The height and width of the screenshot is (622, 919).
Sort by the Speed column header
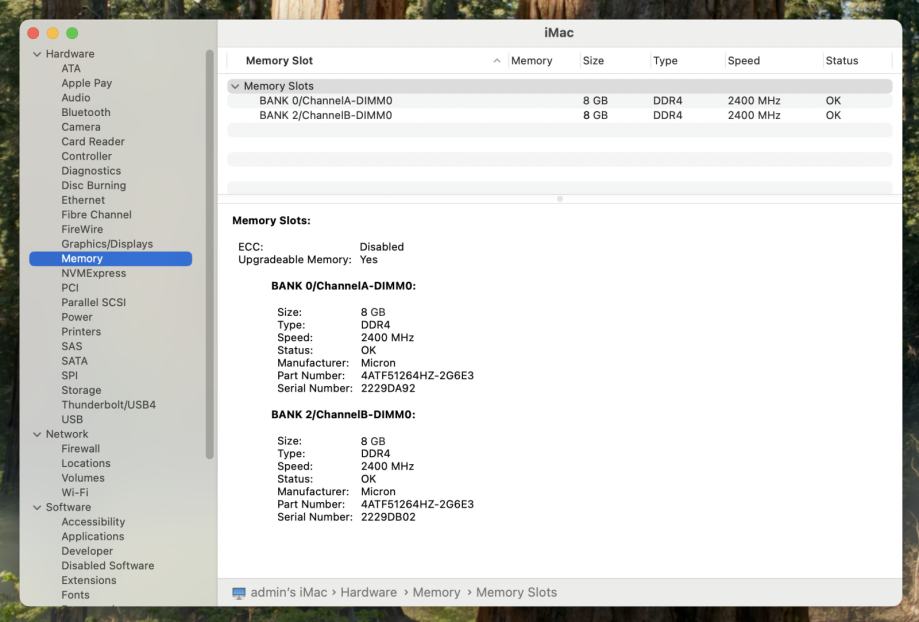coord(744,61)
